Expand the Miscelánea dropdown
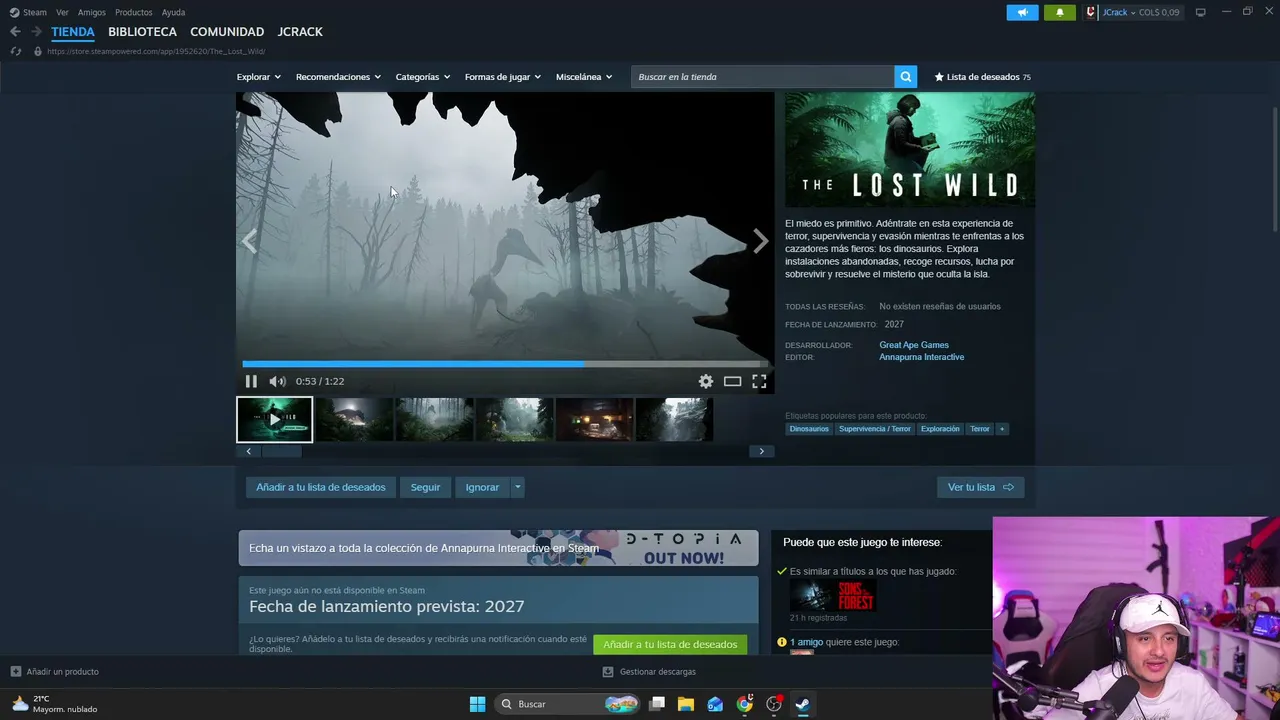Image resolution: width=1280 pixels, height=720 pixels. tap(583, 77)
